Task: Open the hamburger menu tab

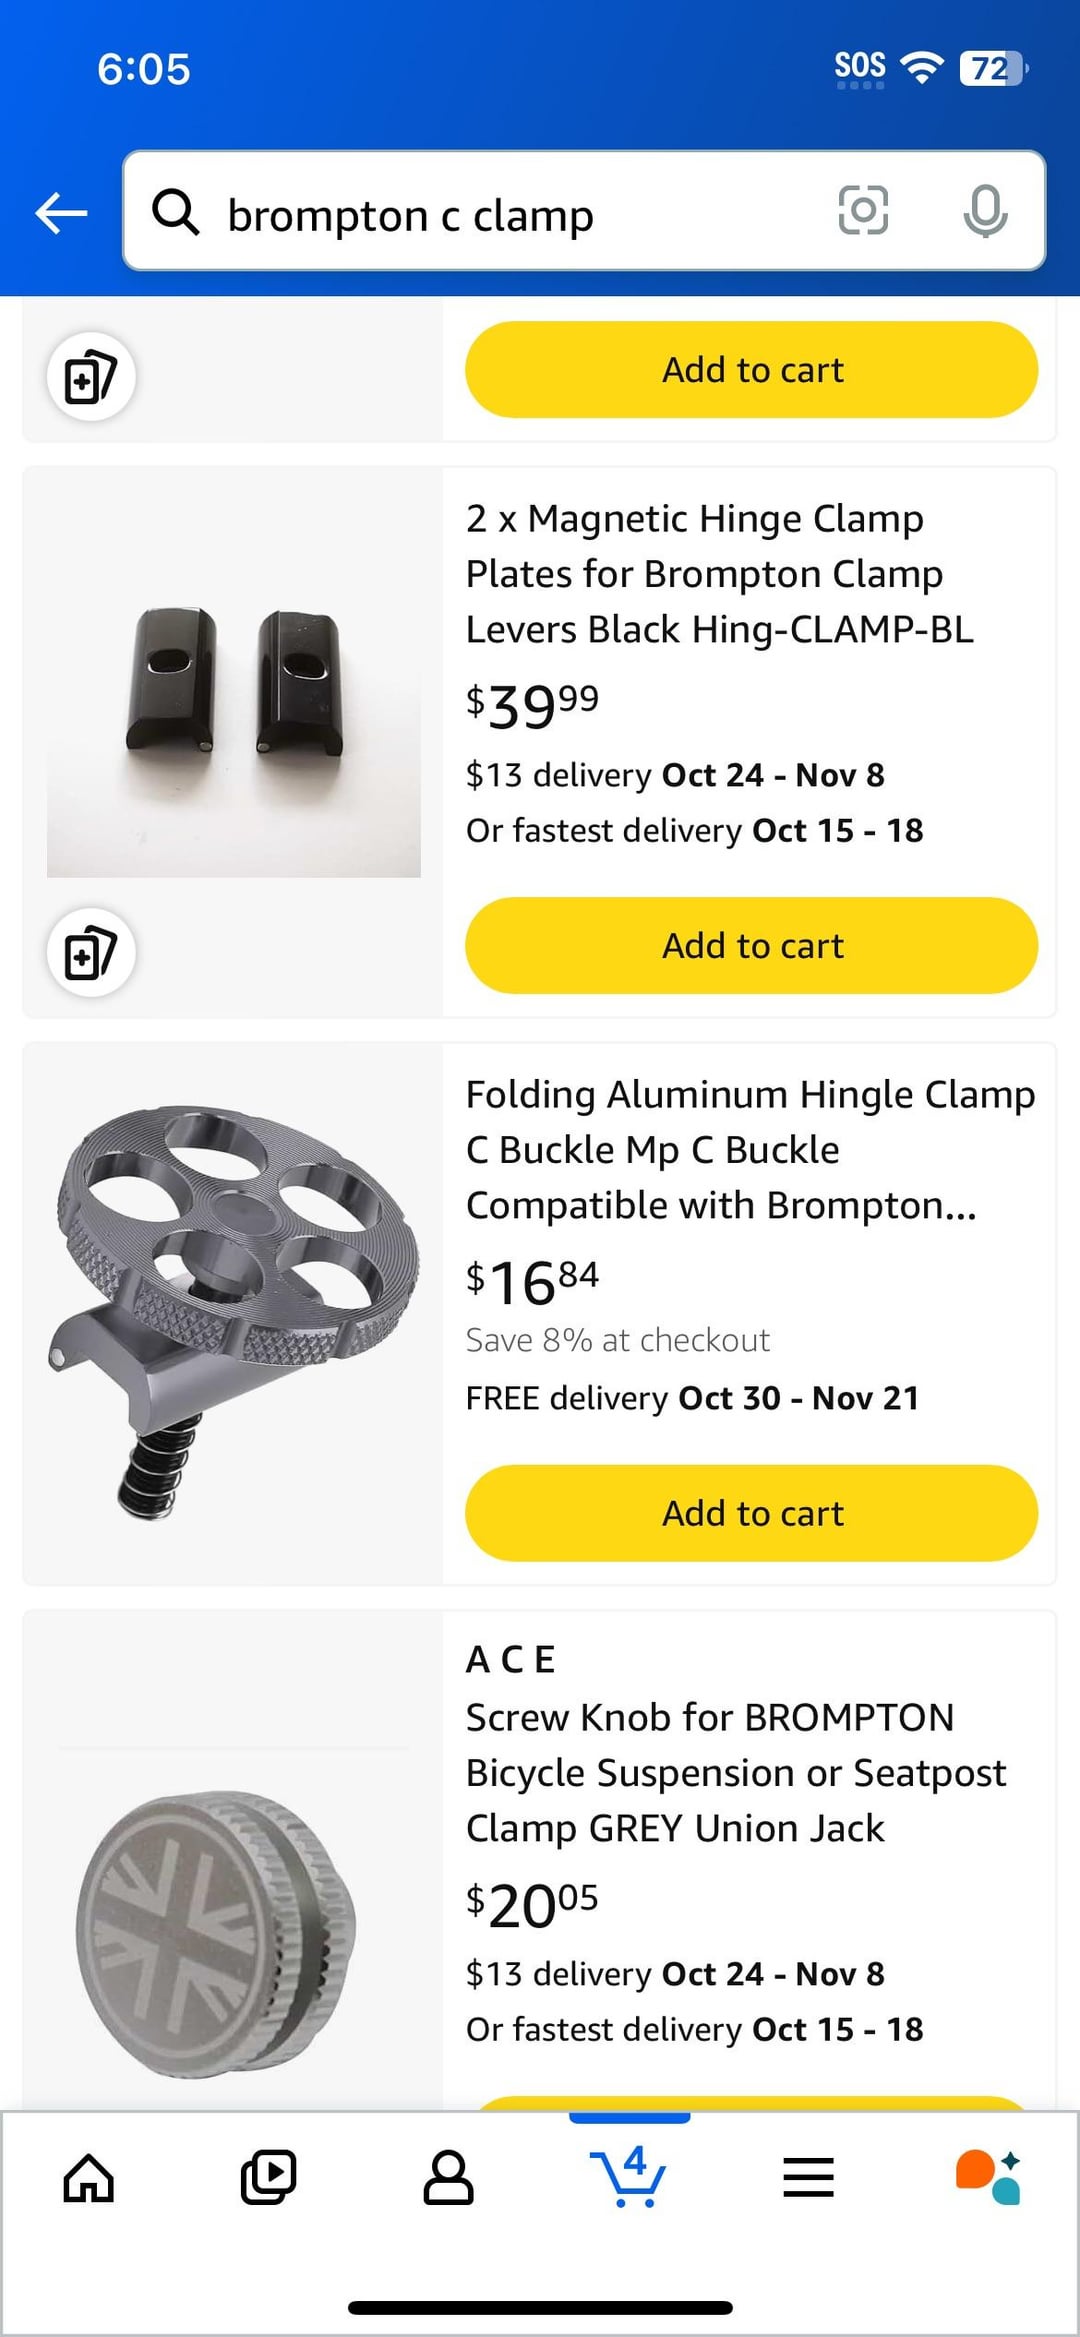Action: tap(808, 2177)
